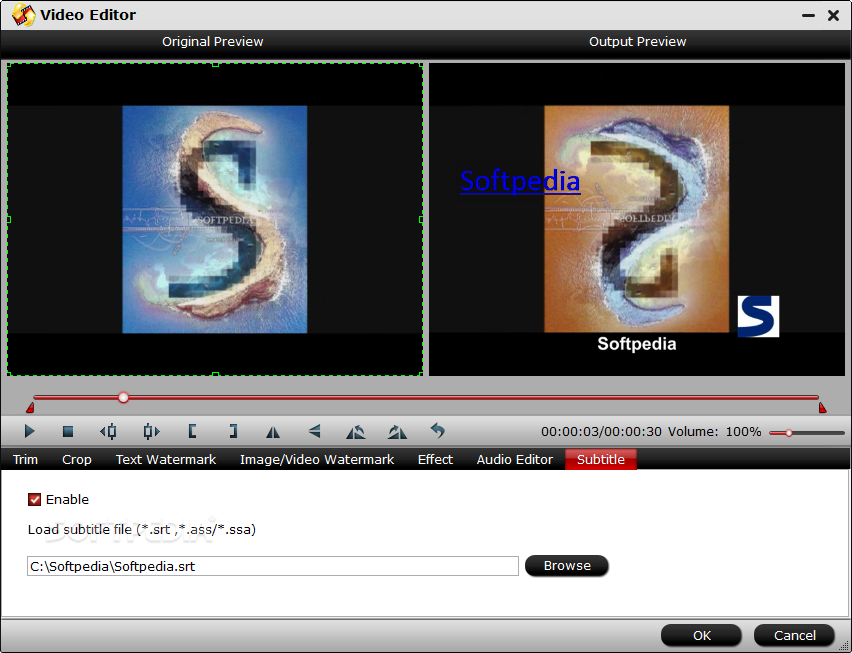Flip the video vertically
852x653 pixels.
coord(314,431)
